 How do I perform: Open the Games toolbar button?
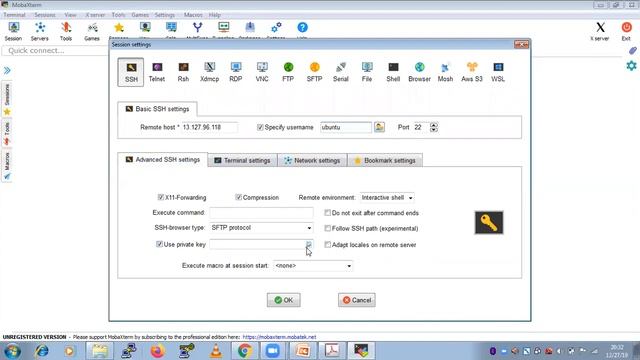click(x=92, y=31)
